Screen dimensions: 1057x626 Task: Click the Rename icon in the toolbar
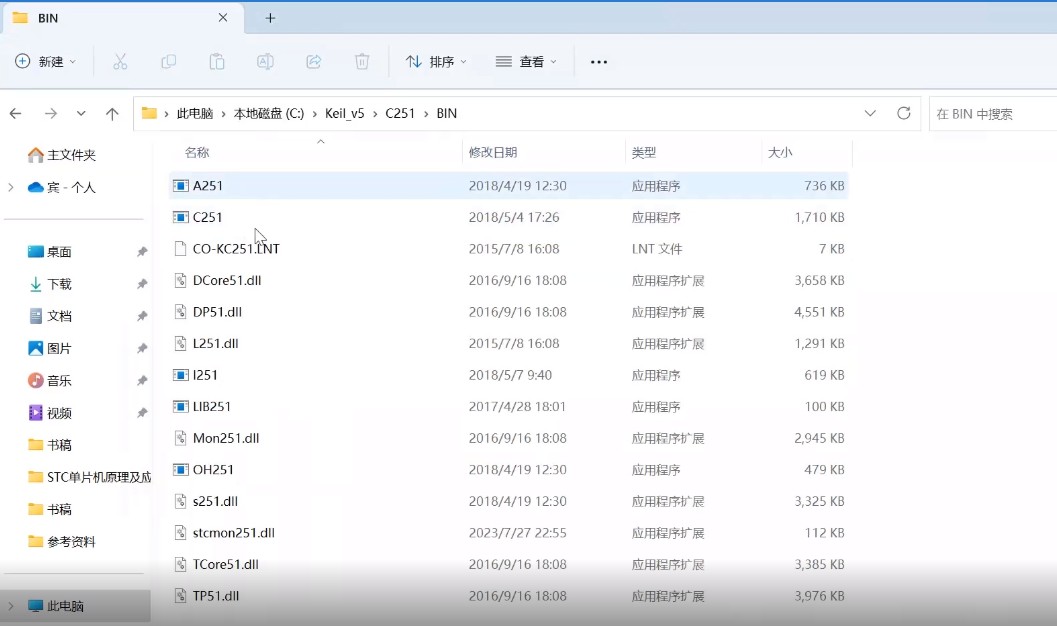pyautogui.click(x=265, y=61)
